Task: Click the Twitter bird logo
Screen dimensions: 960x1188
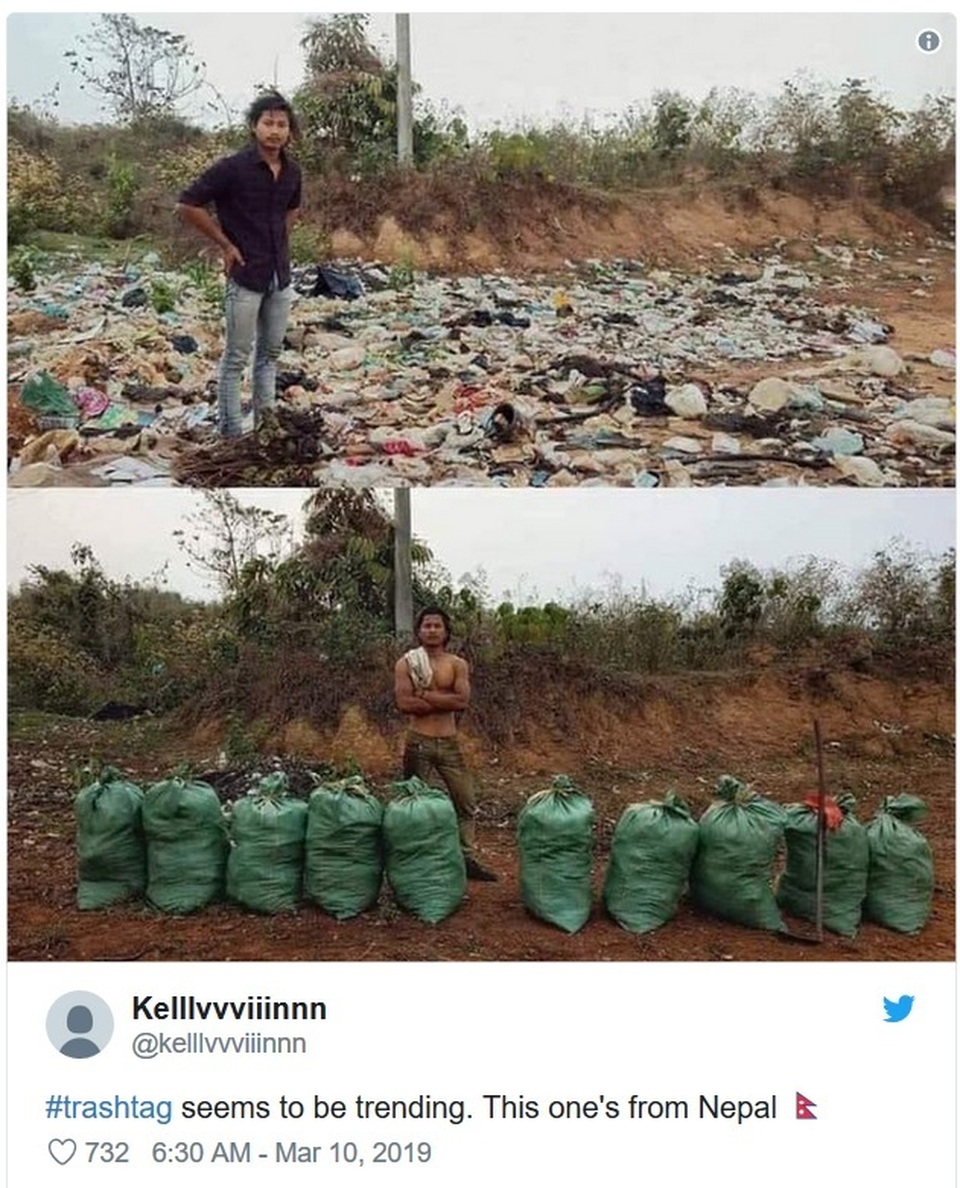Action: pos(898,1009)
